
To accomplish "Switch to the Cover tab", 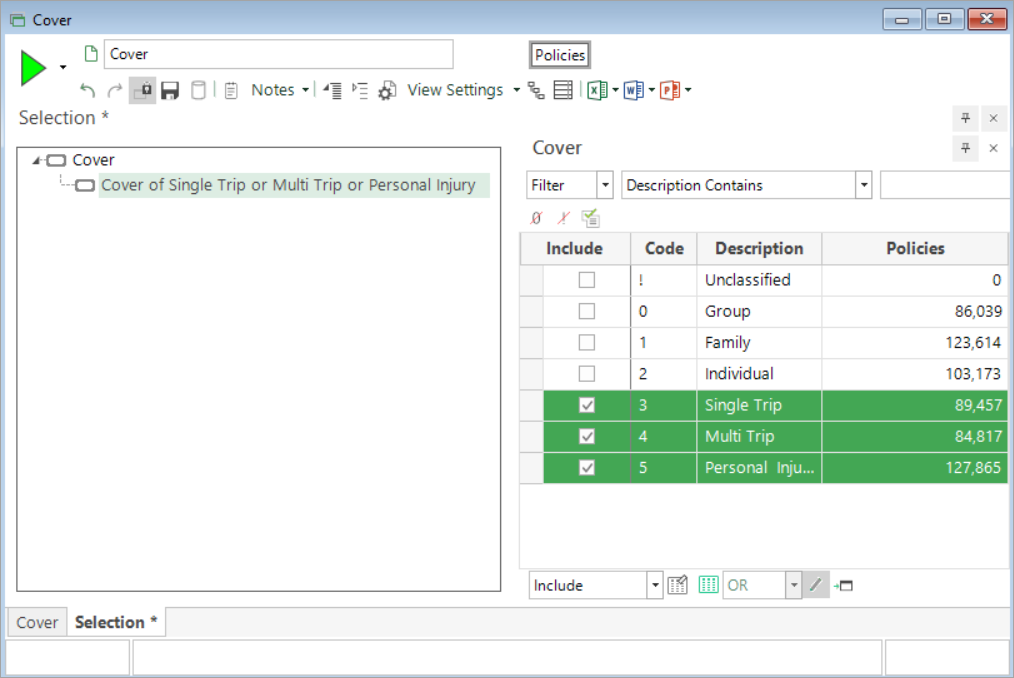I will 37,622.
